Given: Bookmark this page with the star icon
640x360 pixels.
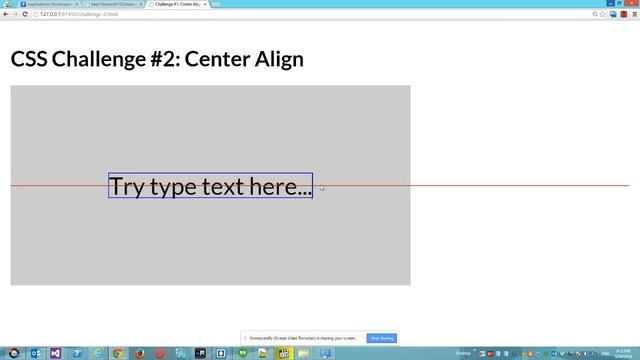Looking at the screenshot, I should click(602, 14).
